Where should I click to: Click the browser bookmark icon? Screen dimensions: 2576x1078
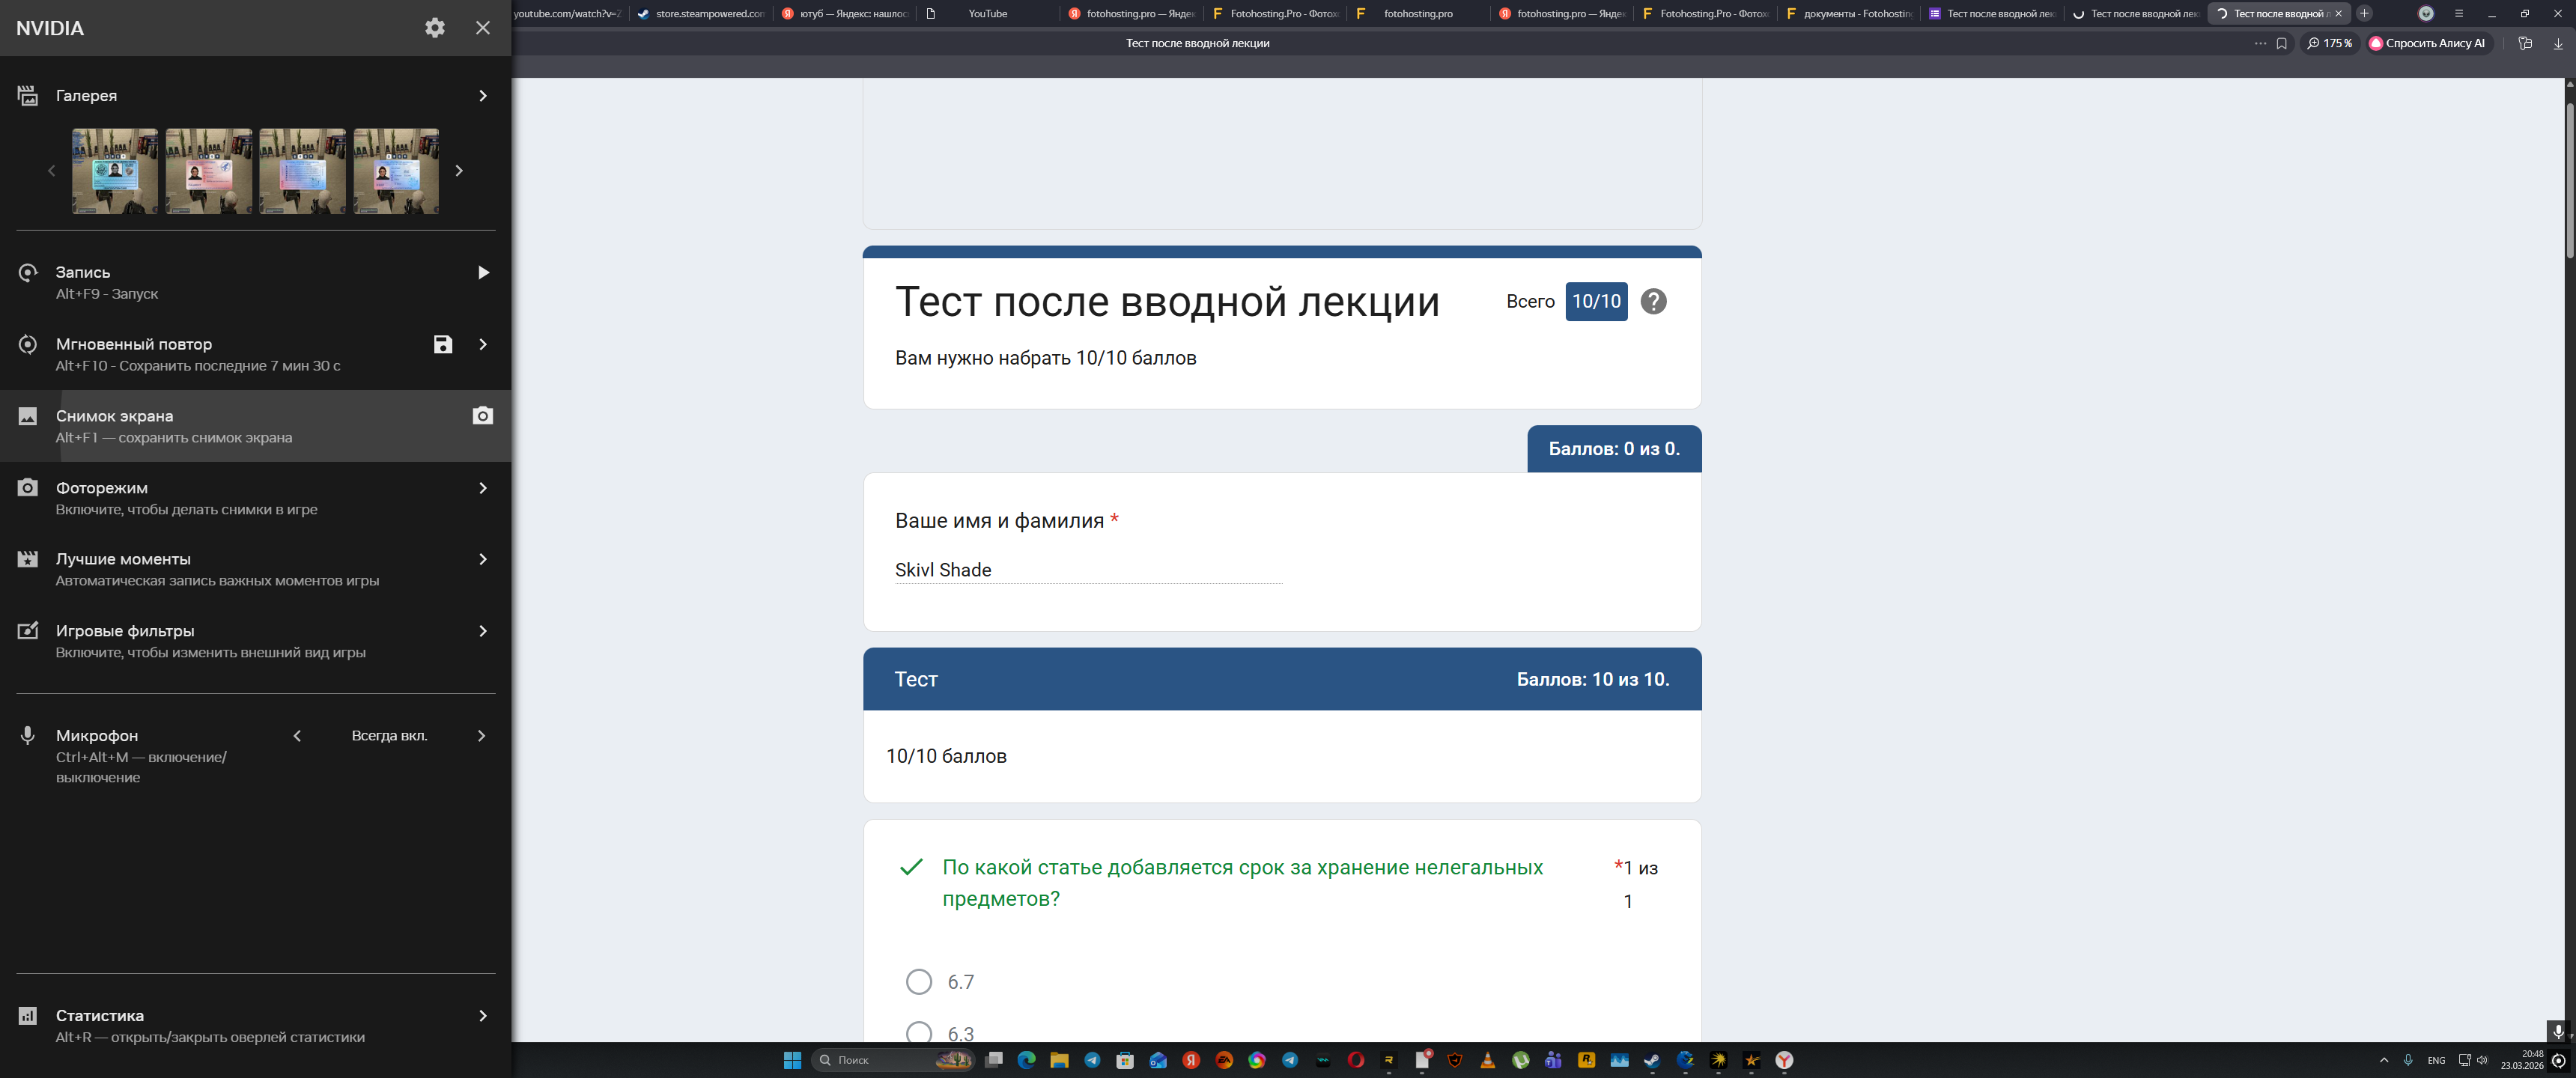click(2281, 43)
